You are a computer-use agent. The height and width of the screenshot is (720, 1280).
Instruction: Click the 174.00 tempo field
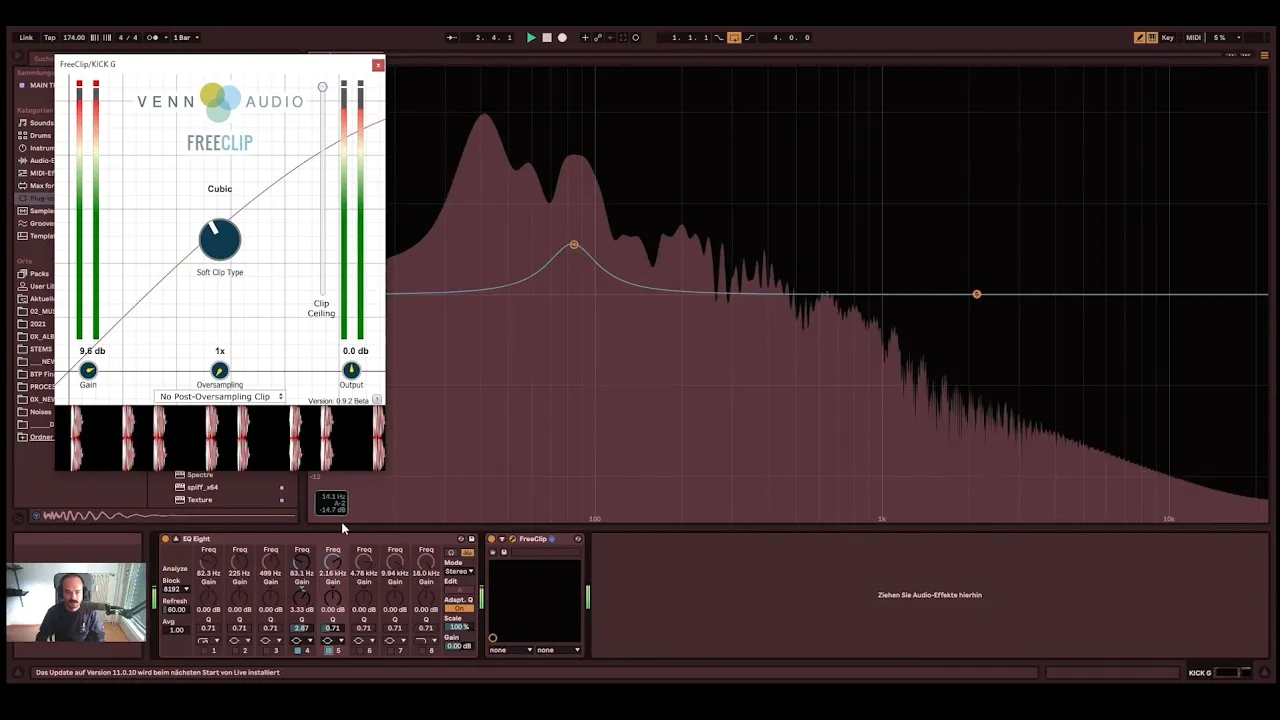click(74, 38)
